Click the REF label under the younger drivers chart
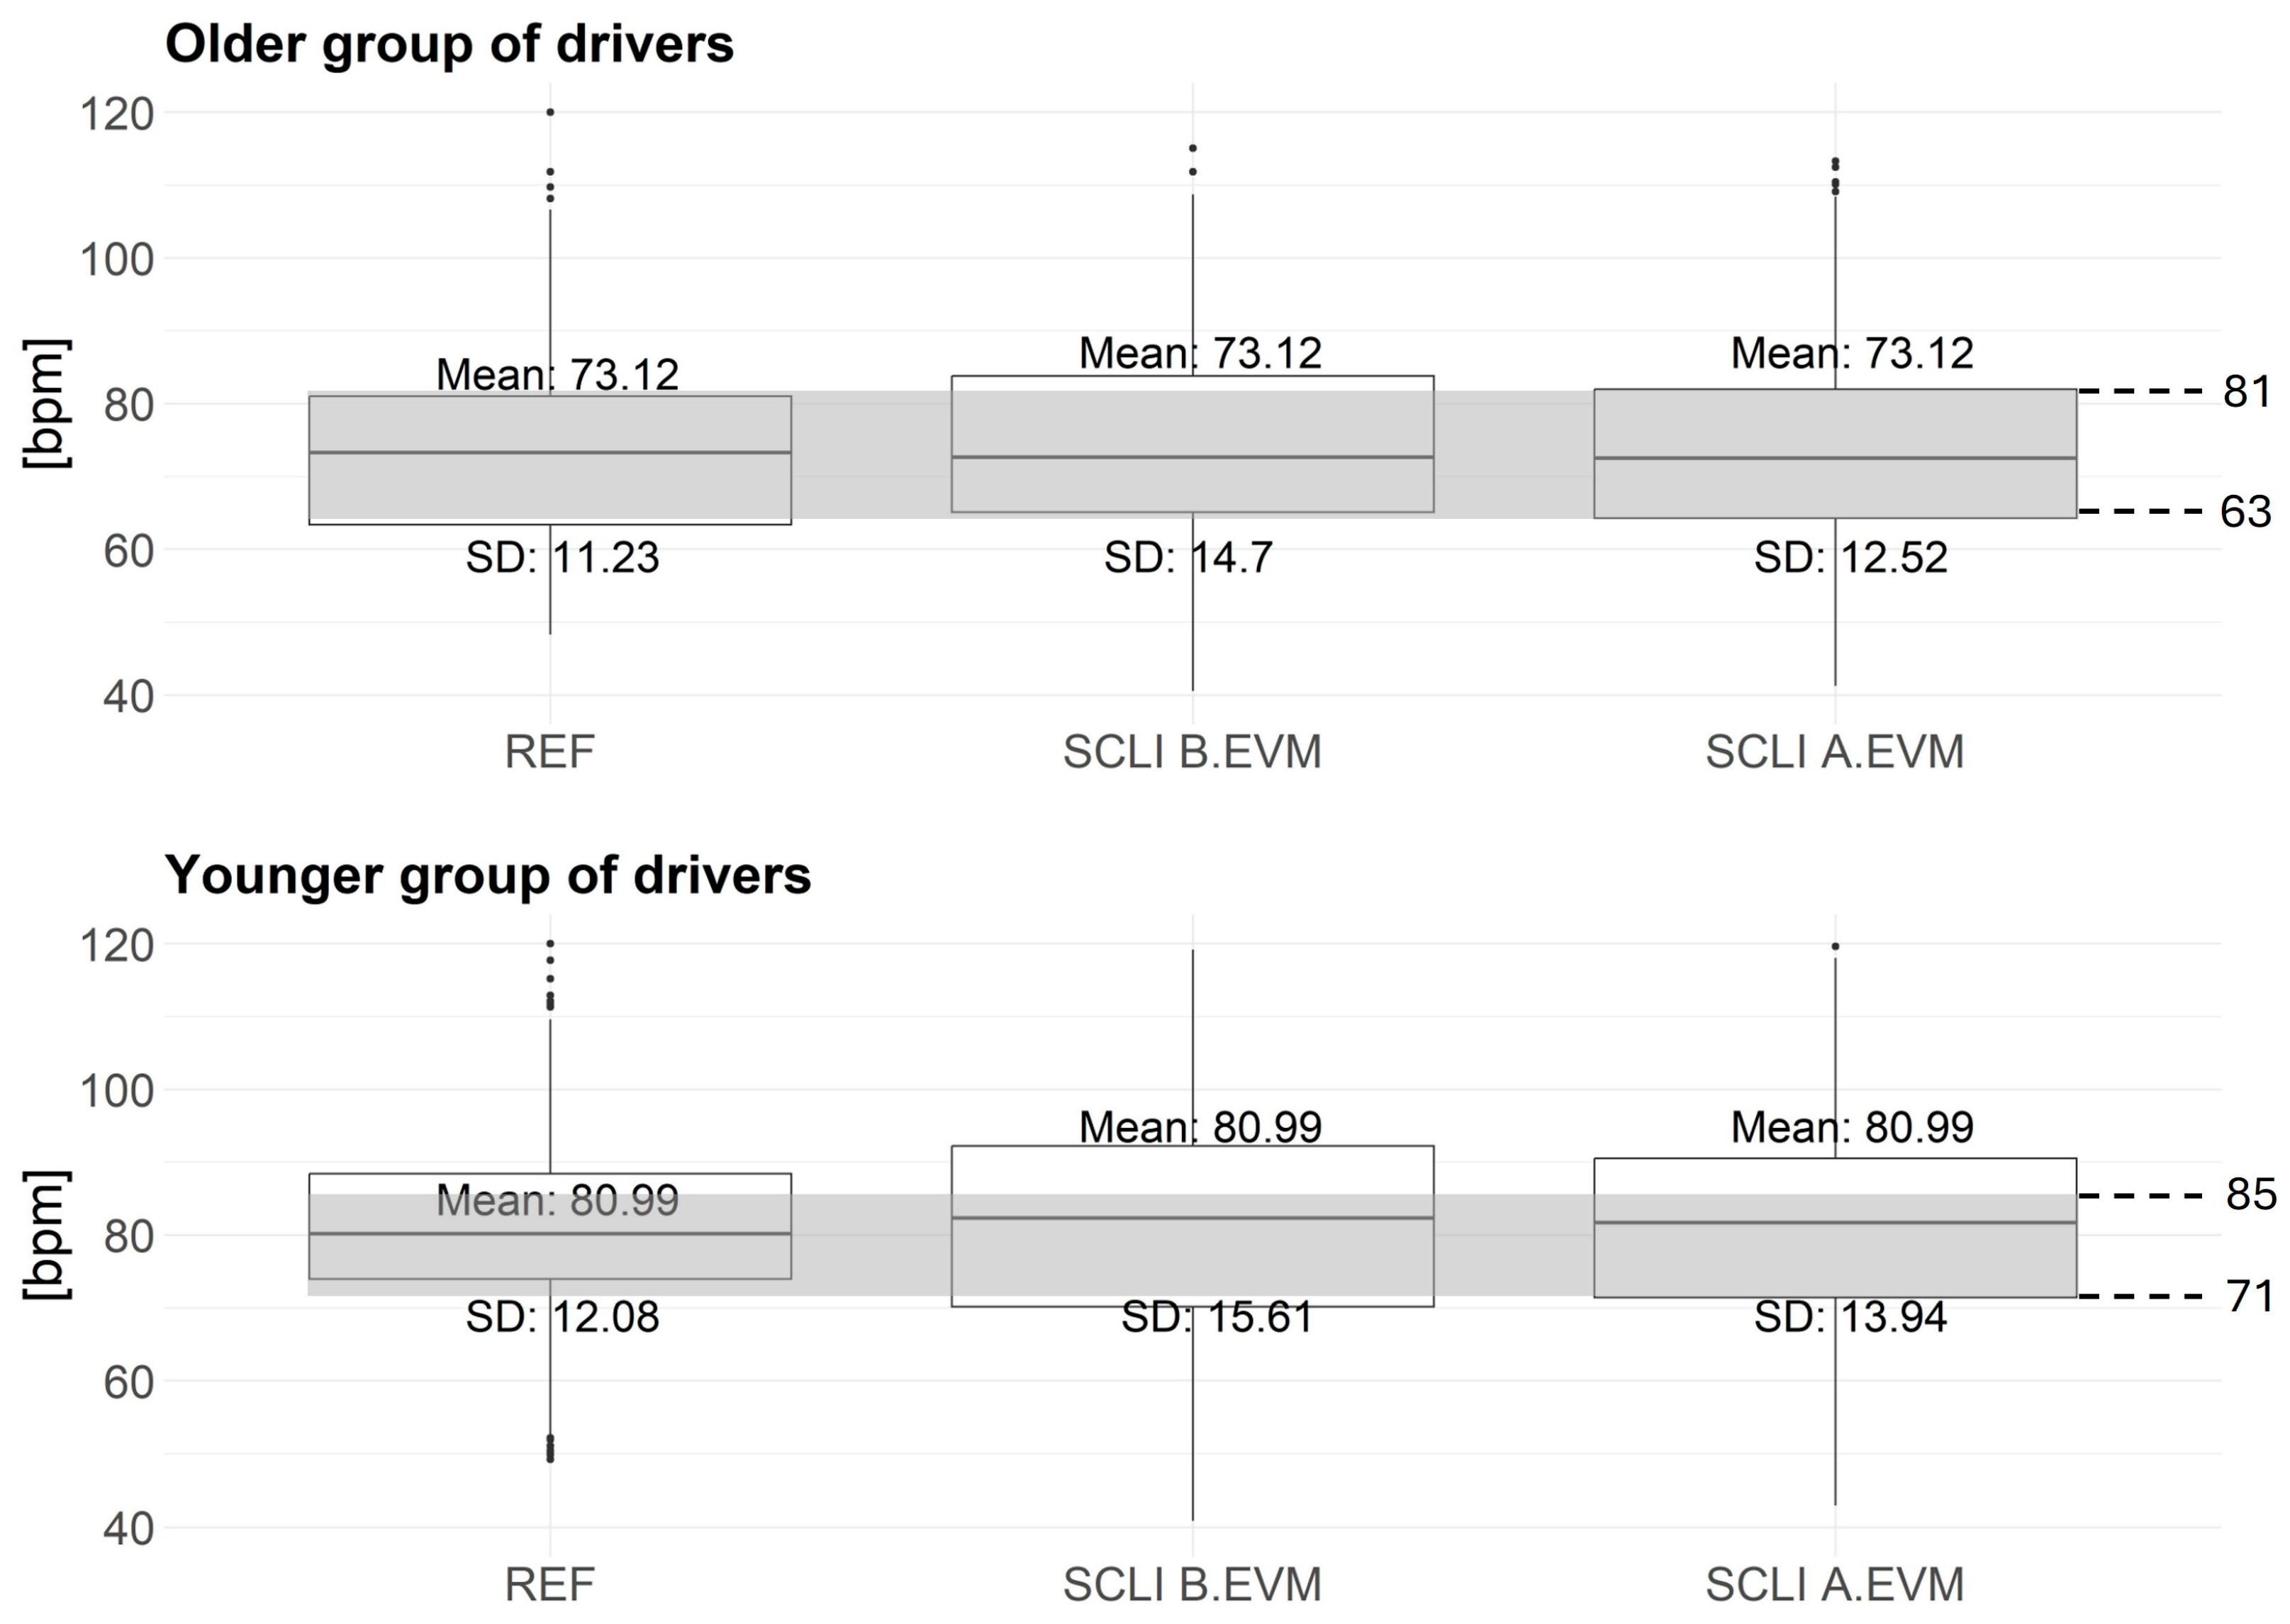The height and width of the screenshot is (1624, 2290). tap(549, 1584)
